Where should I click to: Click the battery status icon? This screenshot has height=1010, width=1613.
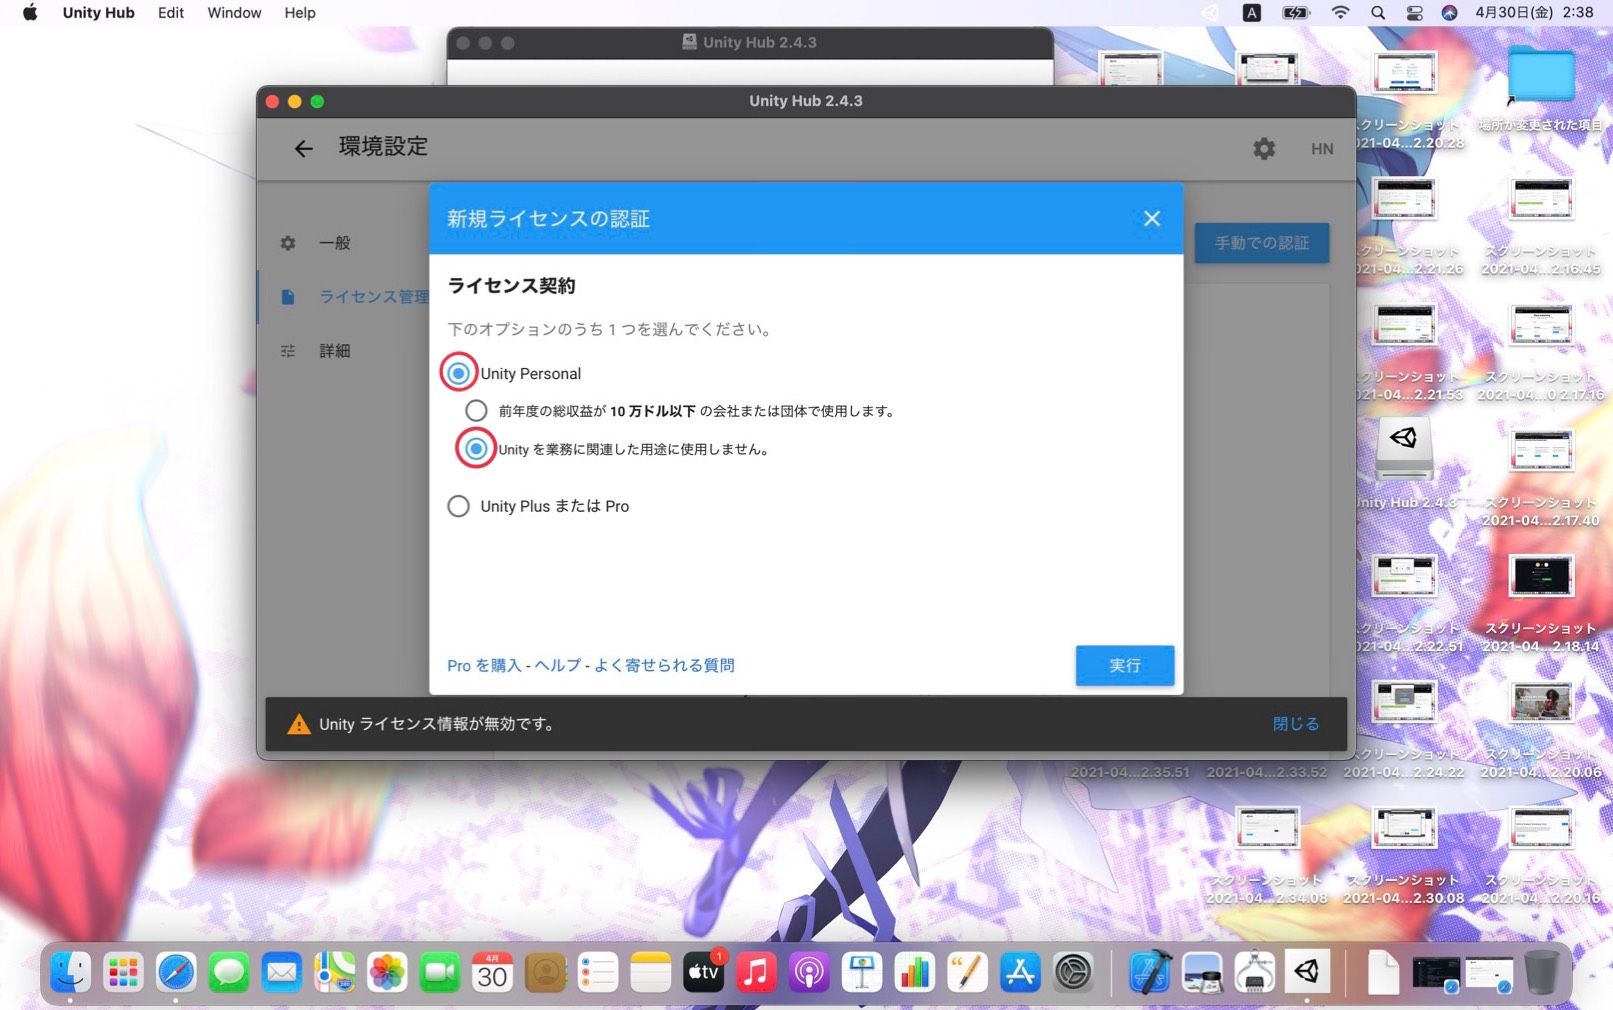click(x=1296, y=13)
